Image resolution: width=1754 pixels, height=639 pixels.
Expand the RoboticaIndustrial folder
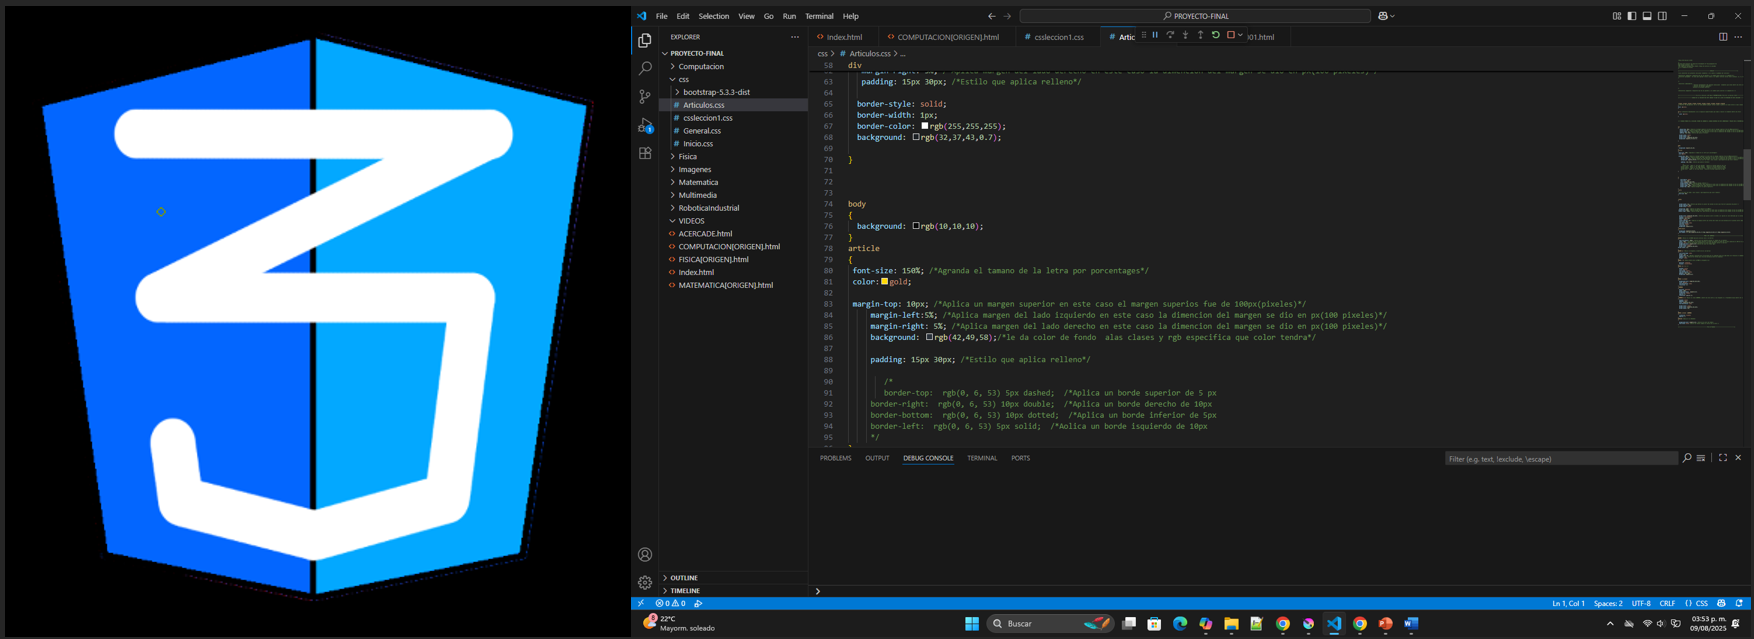point(734,208)
